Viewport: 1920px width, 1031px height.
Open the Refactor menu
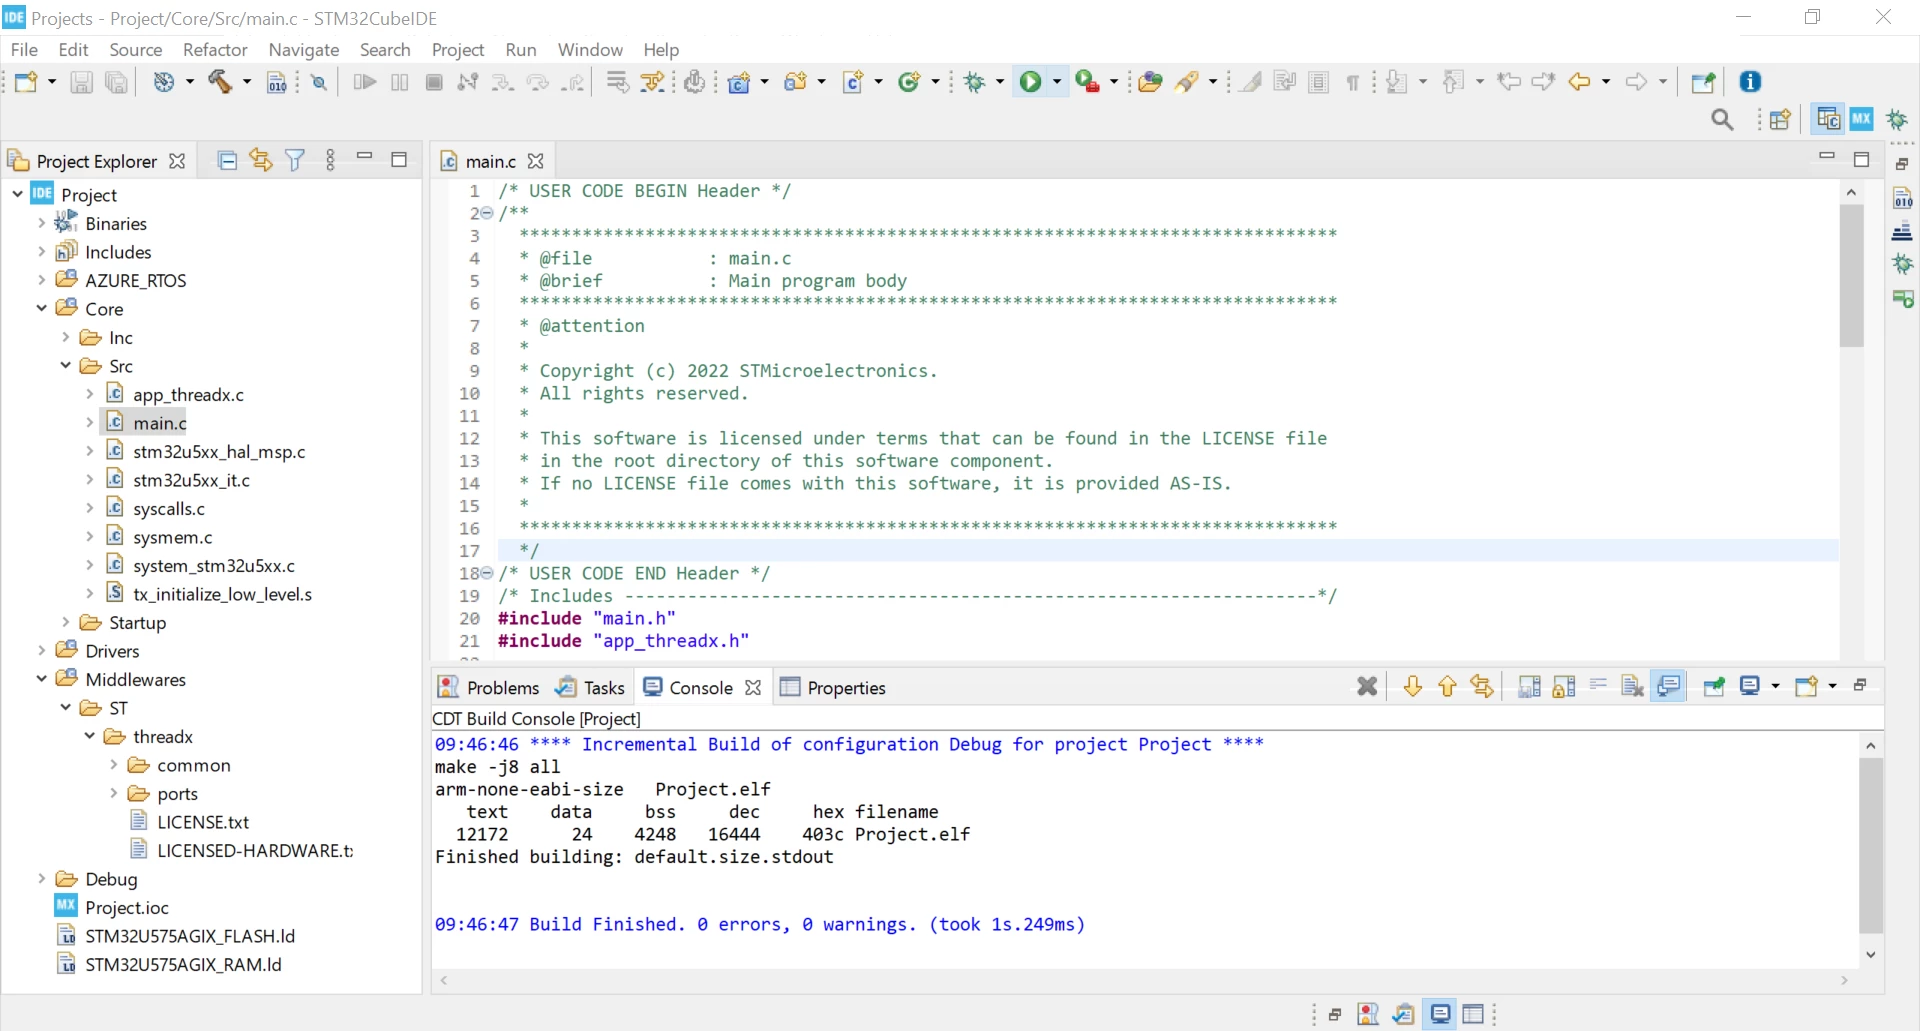[215, 50]
